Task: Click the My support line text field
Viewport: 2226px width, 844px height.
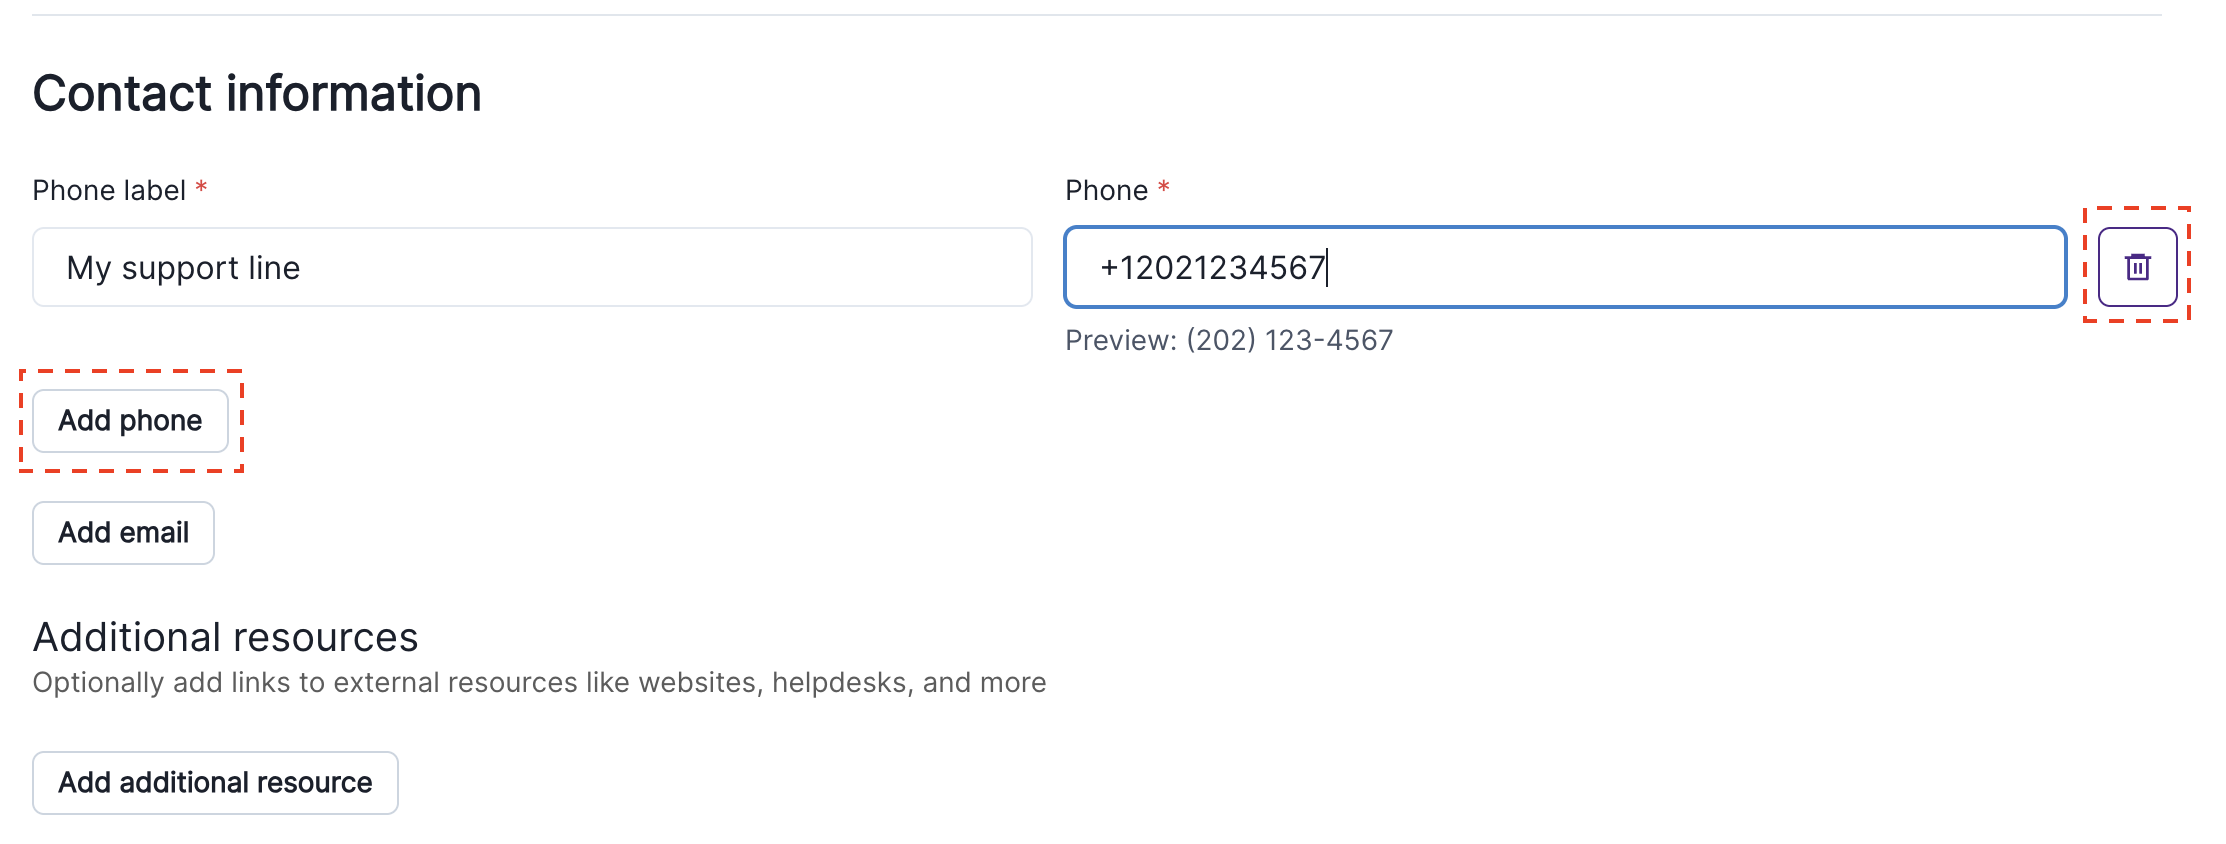Action: pos(530,267)
